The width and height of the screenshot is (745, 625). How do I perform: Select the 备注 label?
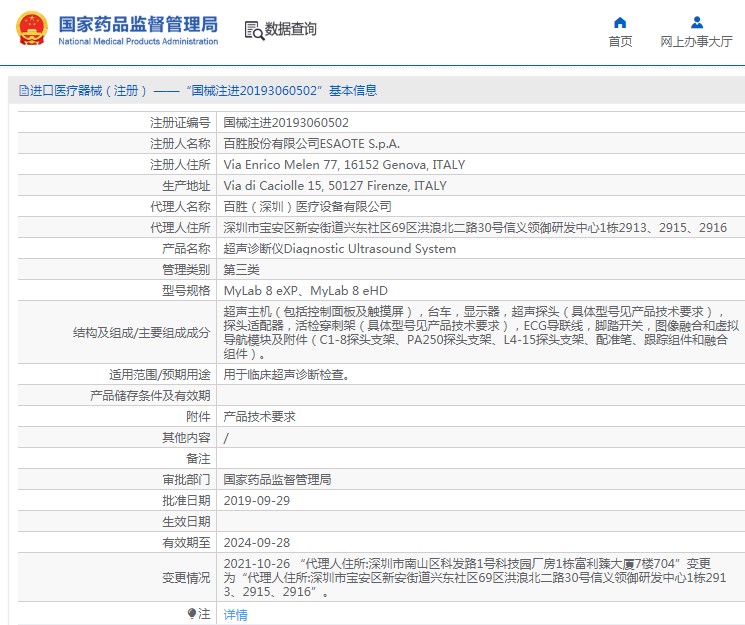coord(198,458)
